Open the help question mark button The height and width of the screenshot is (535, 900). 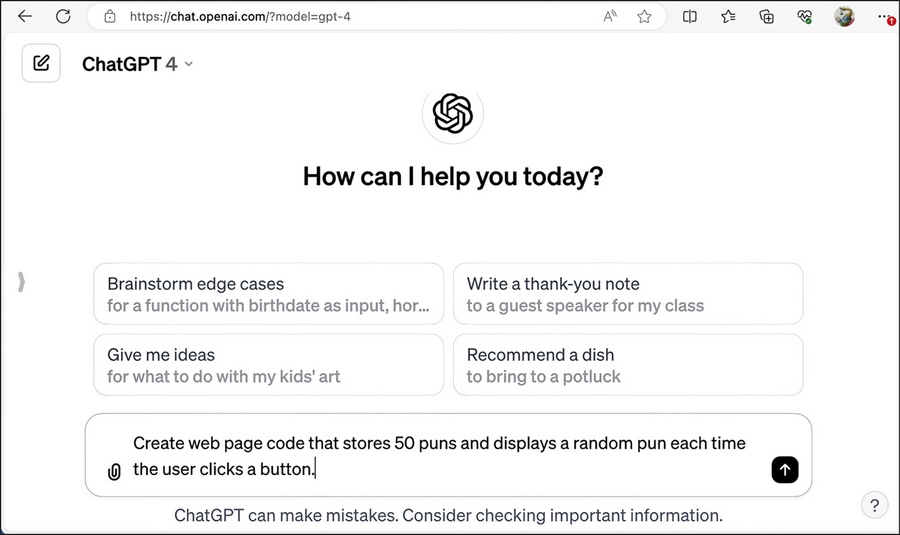[x=874, y=506]
